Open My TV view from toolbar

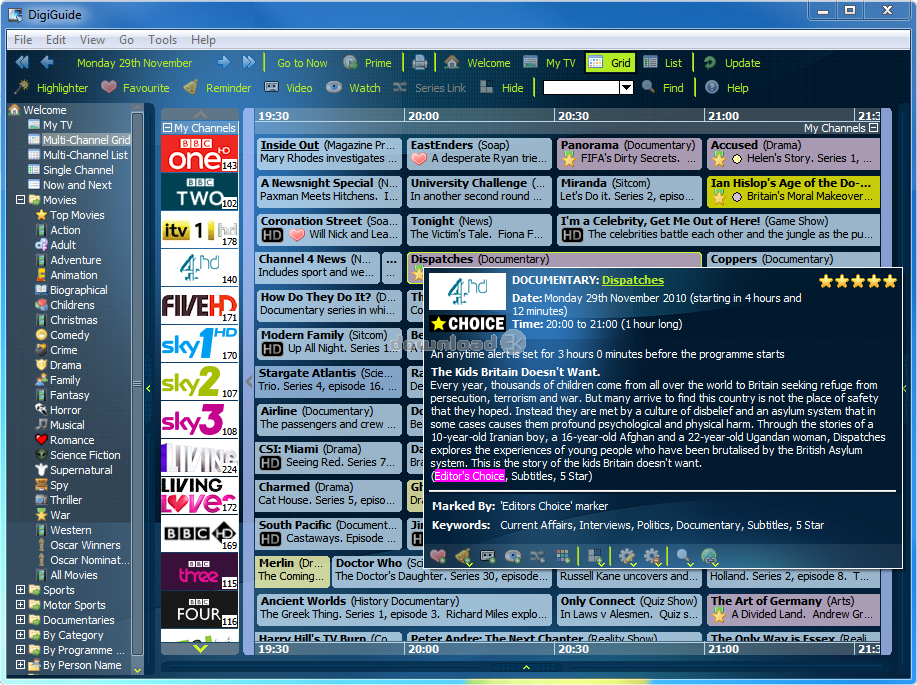tap(549, 63)
